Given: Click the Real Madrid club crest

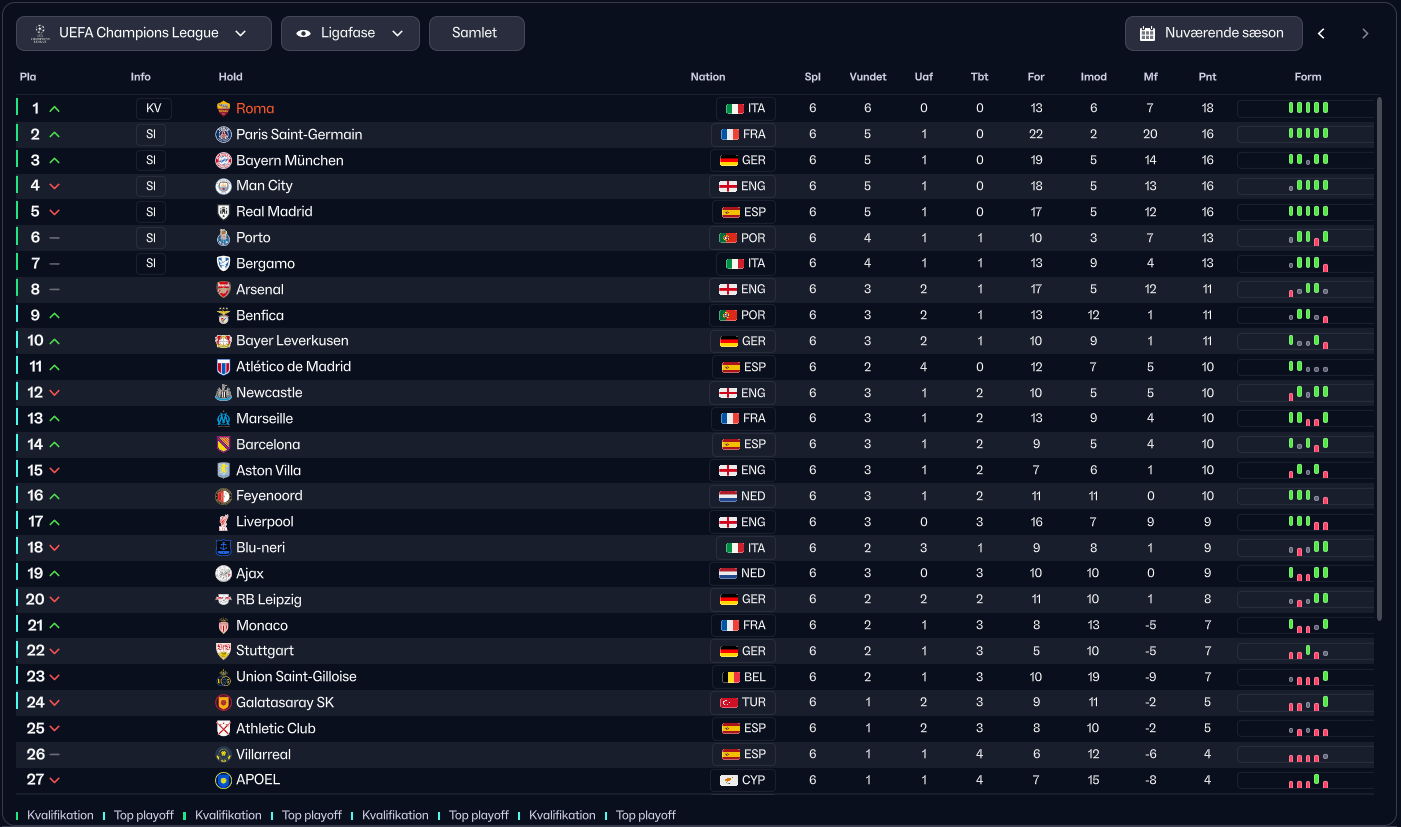Looking at the screenshot, I should coord(224,212).
